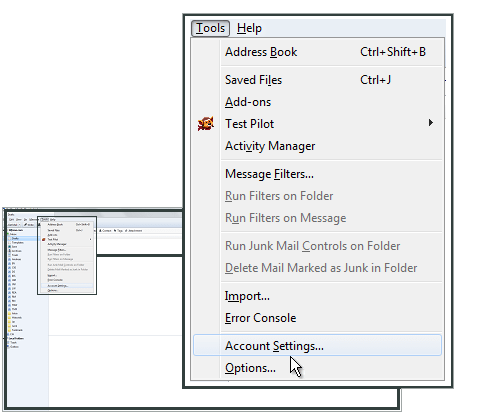Open Account Settings
Screen dimensions: 500x413
coord(317,346)
